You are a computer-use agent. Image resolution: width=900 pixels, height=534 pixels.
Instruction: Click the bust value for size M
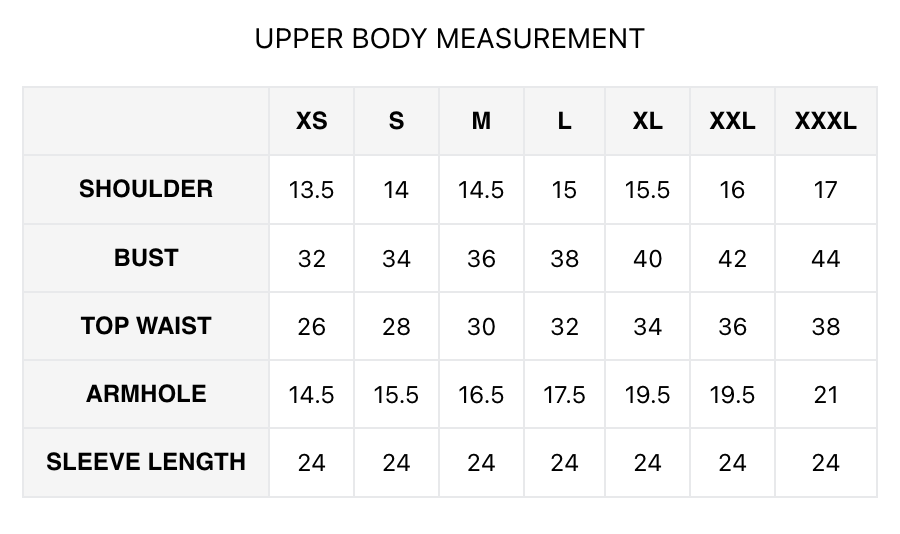[481, 259]
